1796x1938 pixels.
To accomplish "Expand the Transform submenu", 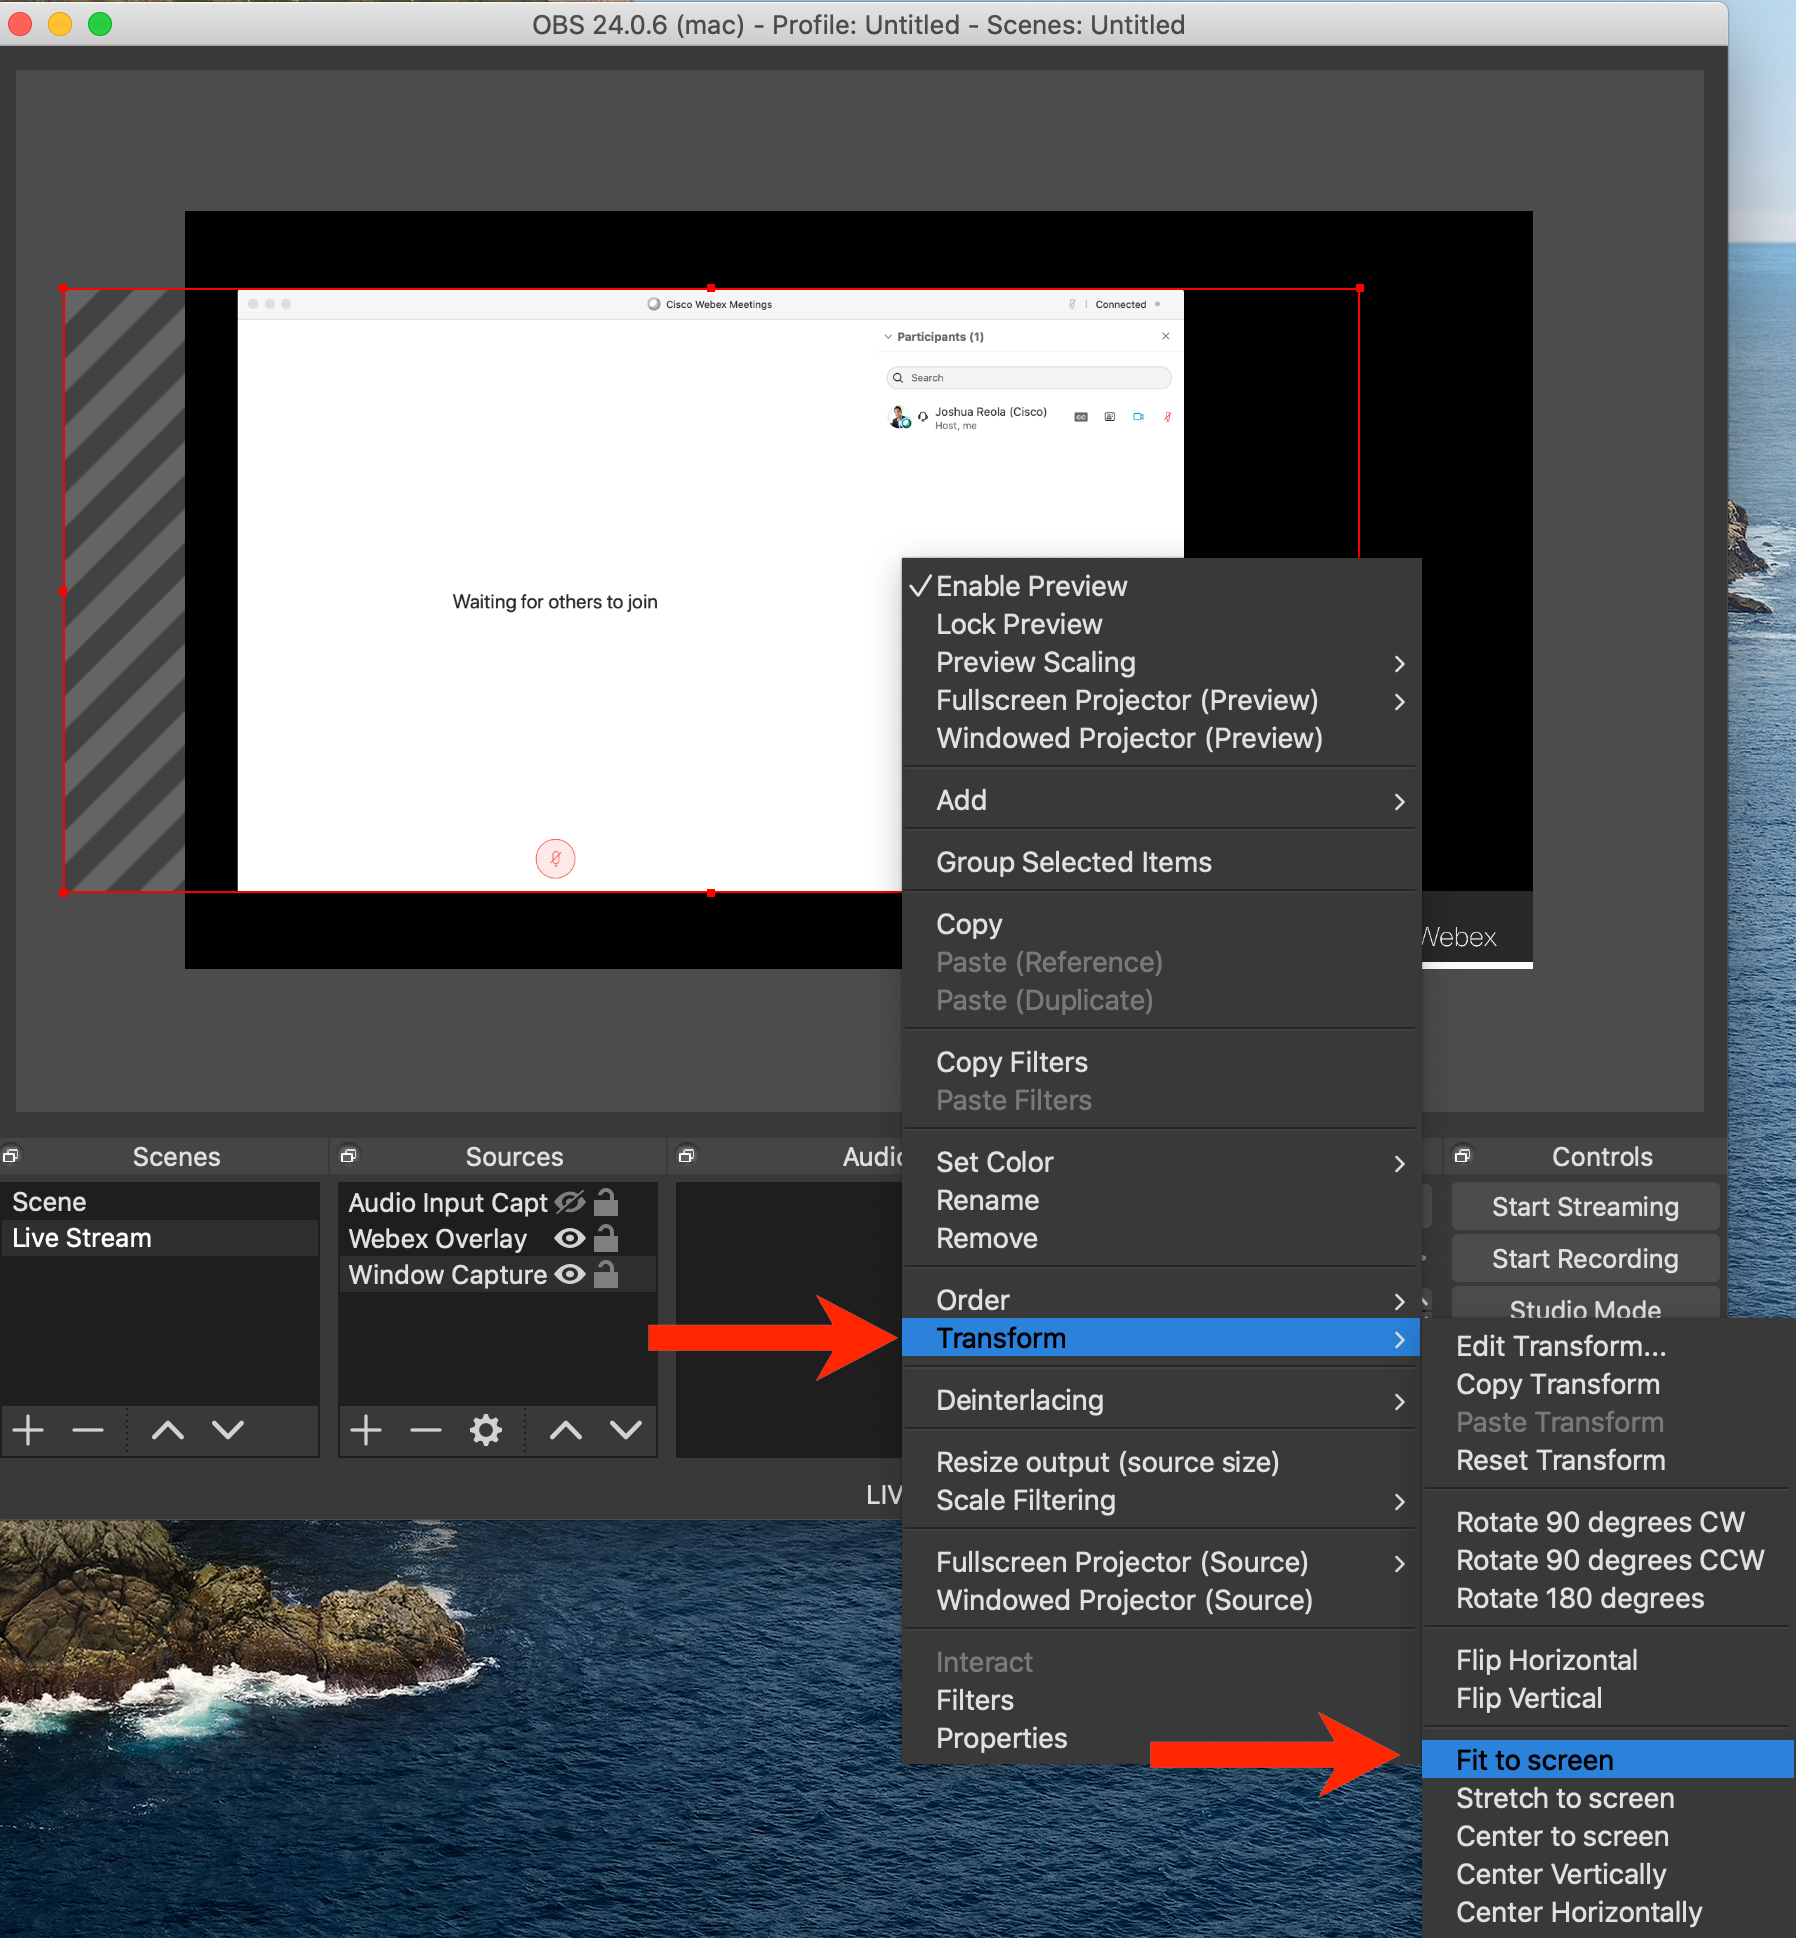I will click(1160, 1338).
